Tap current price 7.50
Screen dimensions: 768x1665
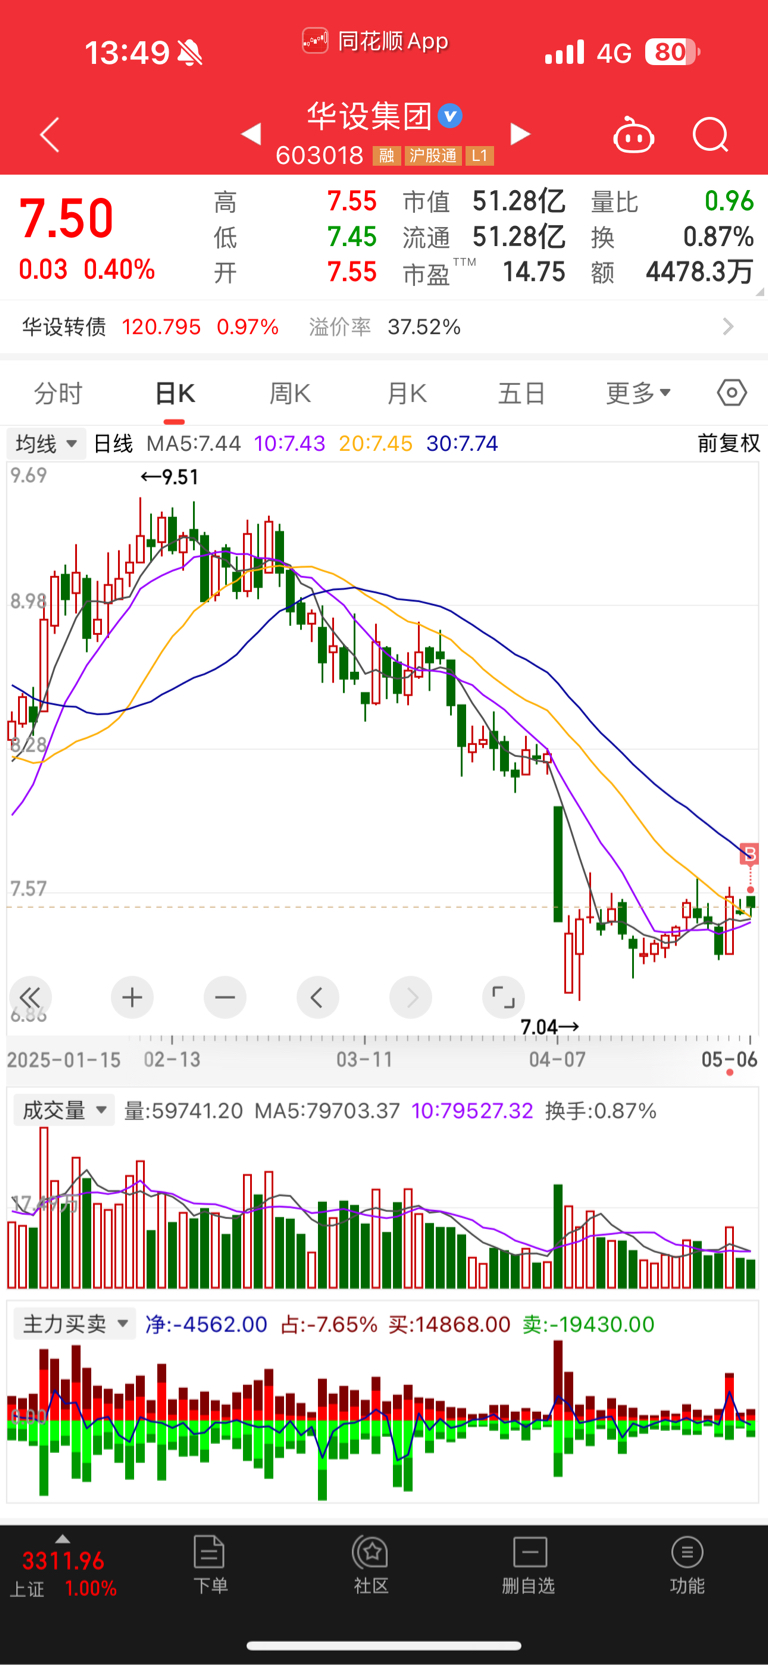click(x=66, y=219)
